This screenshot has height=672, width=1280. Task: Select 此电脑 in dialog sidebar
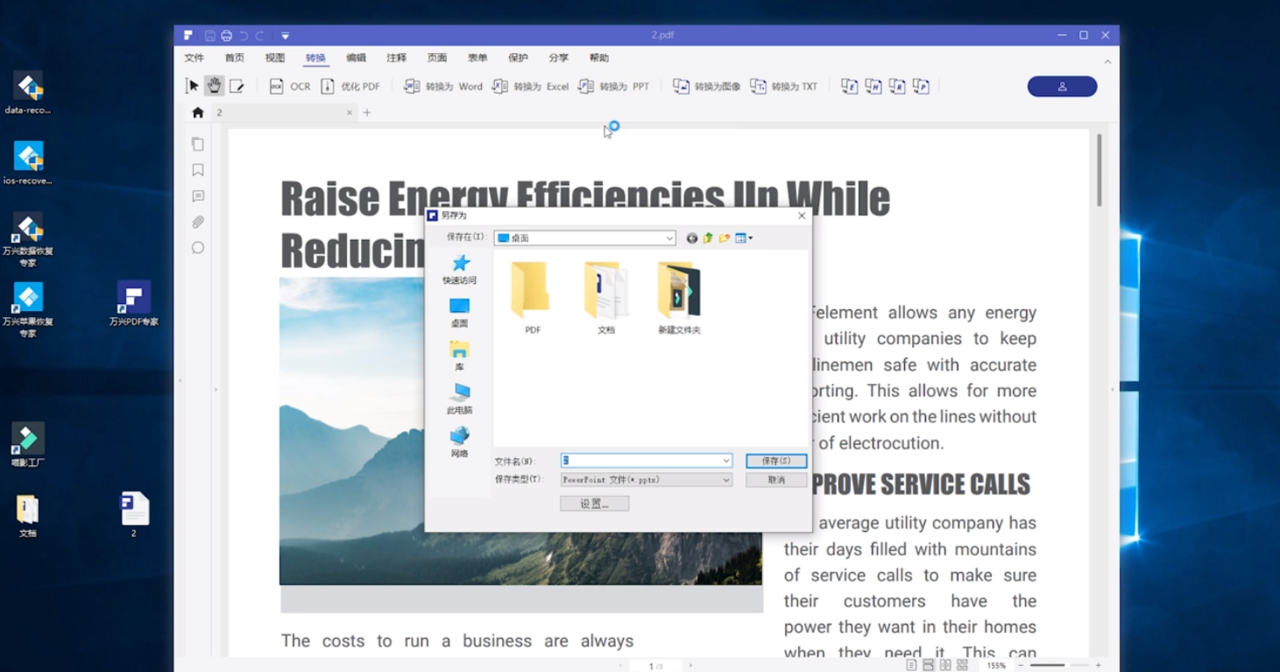point(460,399)
